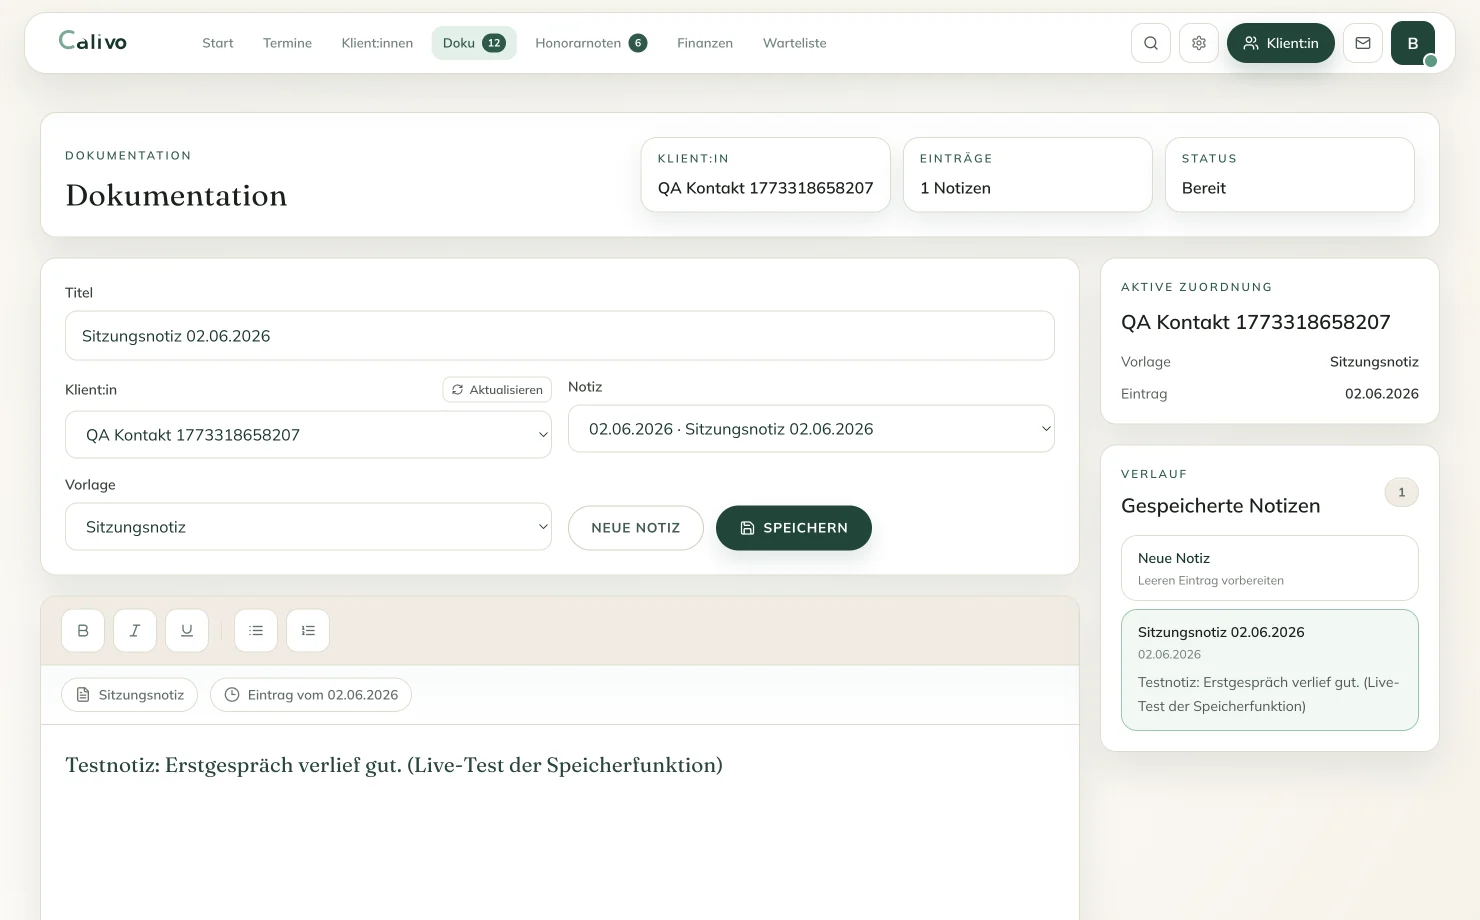Select the Doku tab
This screenshot has height=920, width=1480.
pos(474,43)
